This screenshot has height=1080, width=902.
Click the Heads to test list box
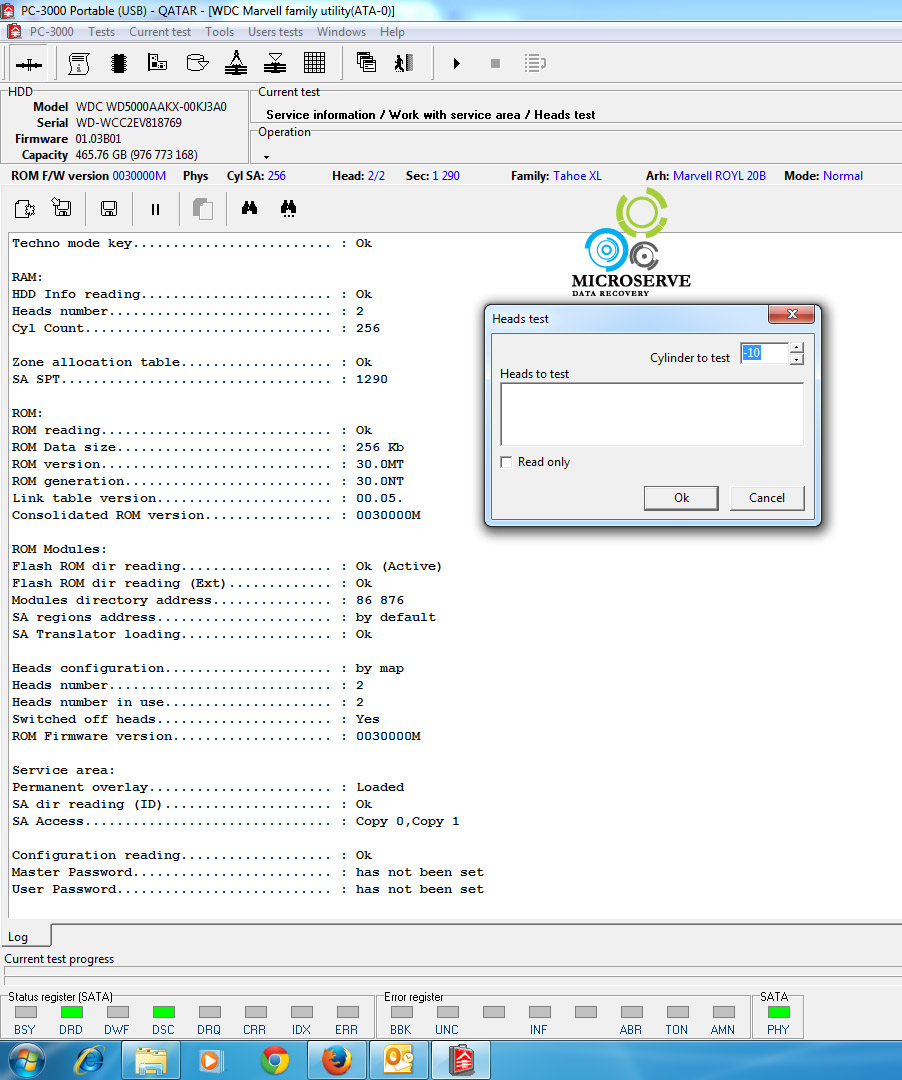(x=652, y=415)
